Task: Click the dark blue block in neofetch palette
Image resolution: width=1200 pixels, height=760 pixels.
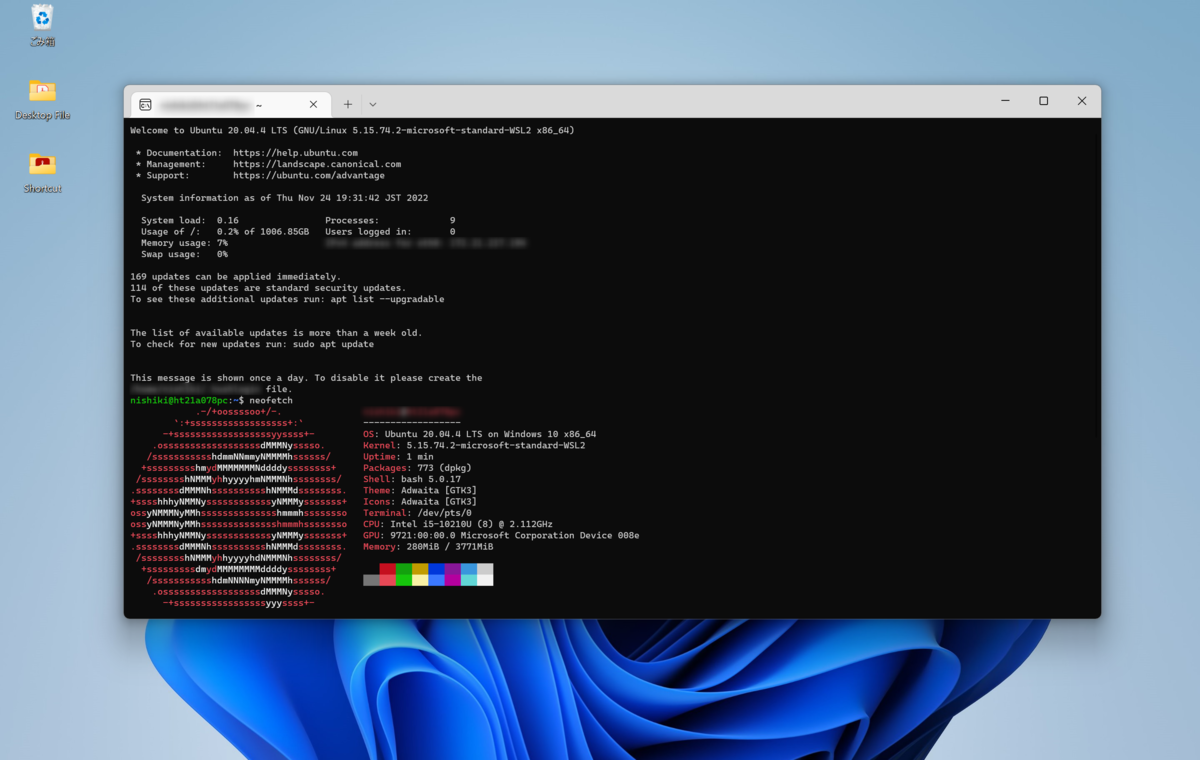Action: pos(436,569)
